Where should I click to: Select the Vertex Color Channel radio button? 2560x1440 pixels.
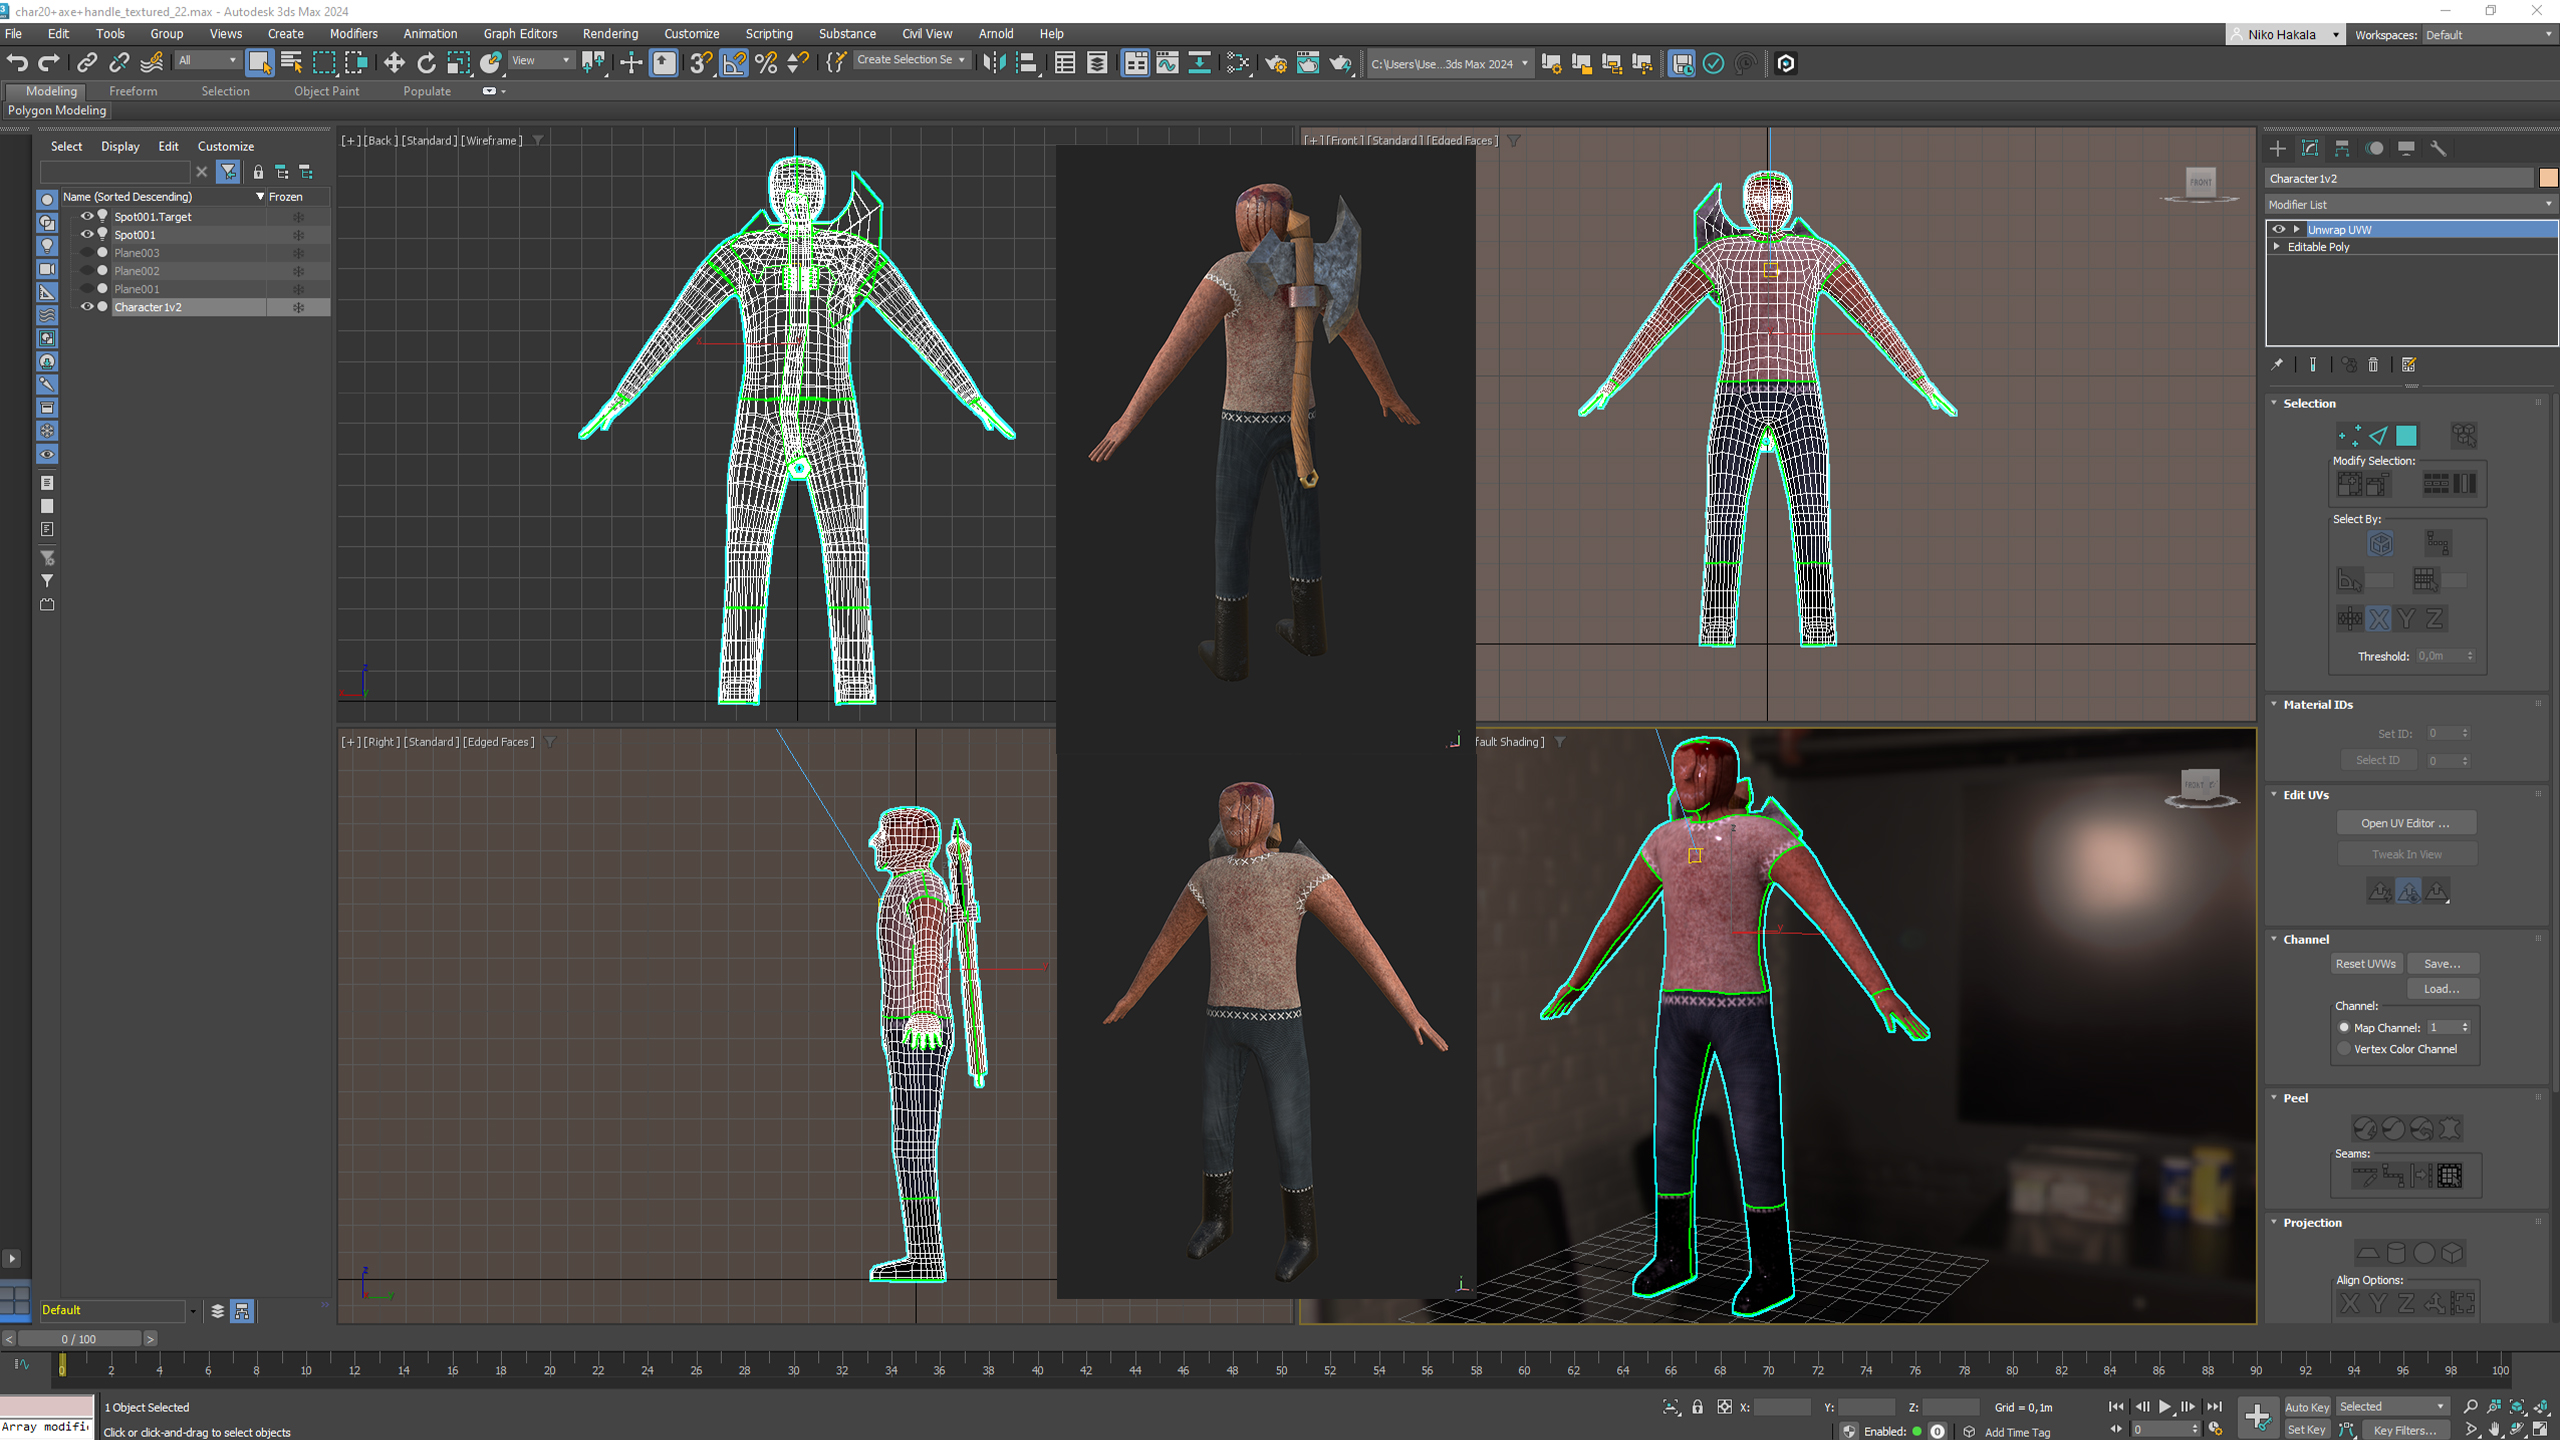[2344, 1049]
